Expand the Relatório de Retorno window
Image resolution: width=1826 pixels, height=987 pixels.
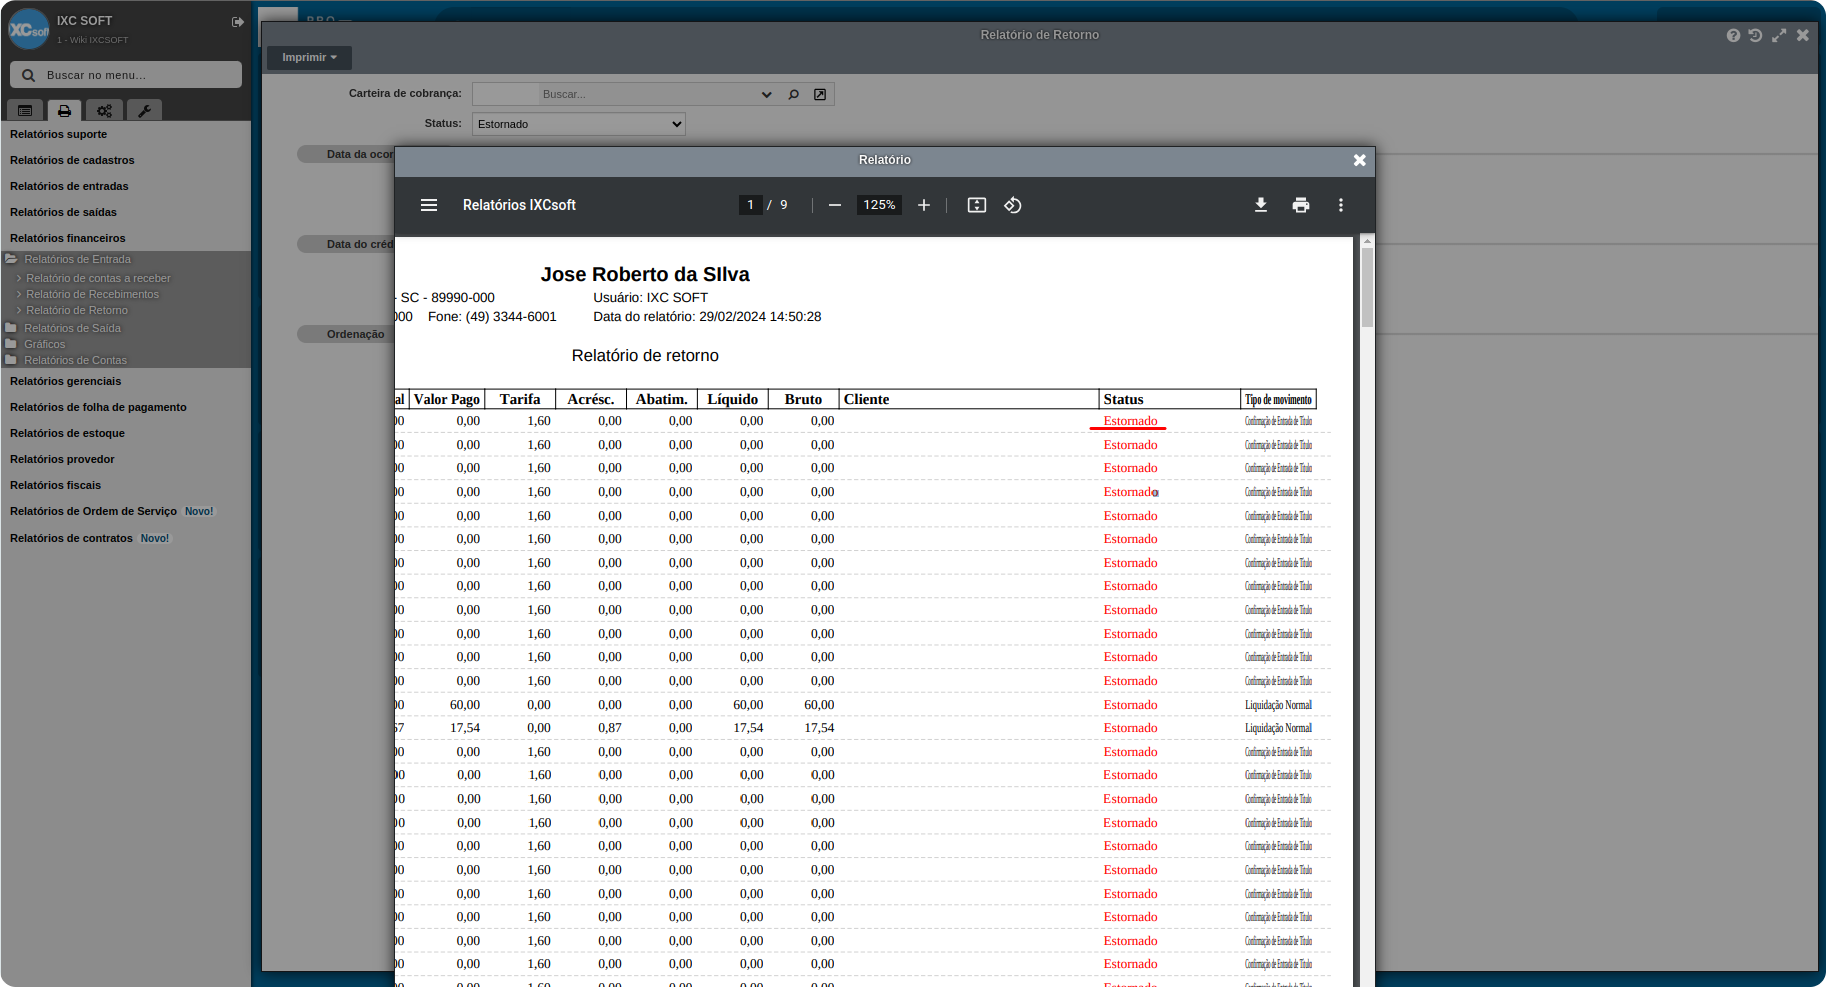point(1779,35)
